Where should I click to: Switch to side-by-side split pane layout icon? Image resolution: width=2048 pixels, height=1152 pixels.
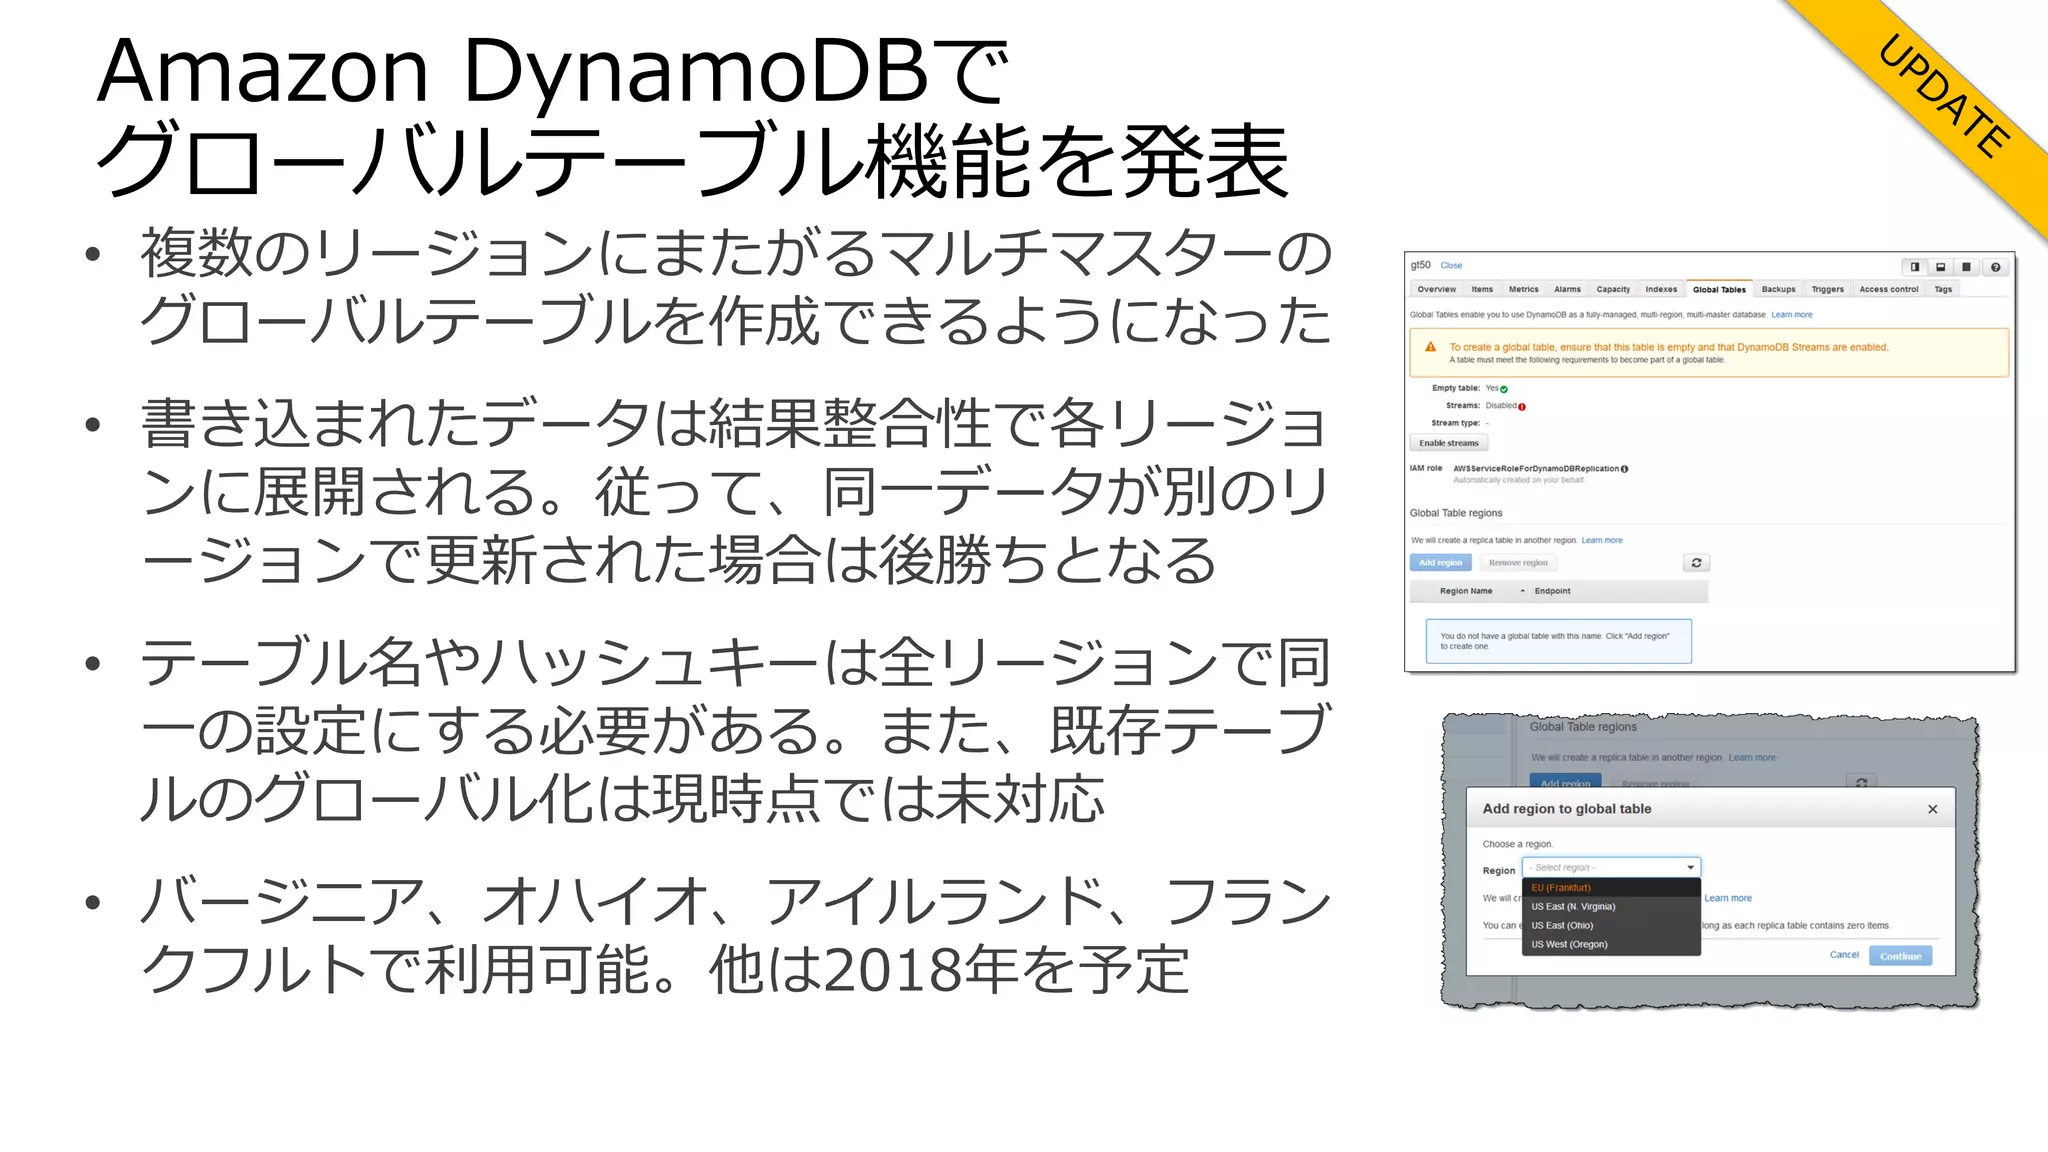(1914, 267)
